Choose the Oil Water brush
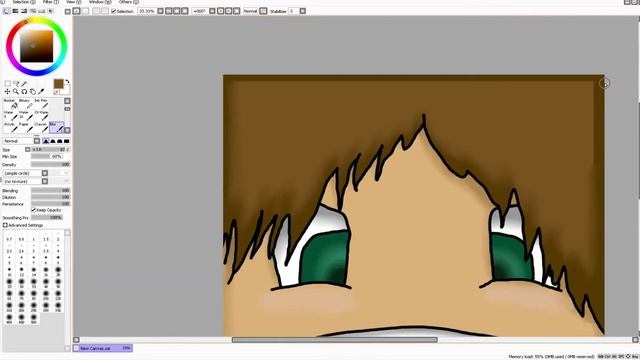This screenshot has height=360, width=640. 41,116
